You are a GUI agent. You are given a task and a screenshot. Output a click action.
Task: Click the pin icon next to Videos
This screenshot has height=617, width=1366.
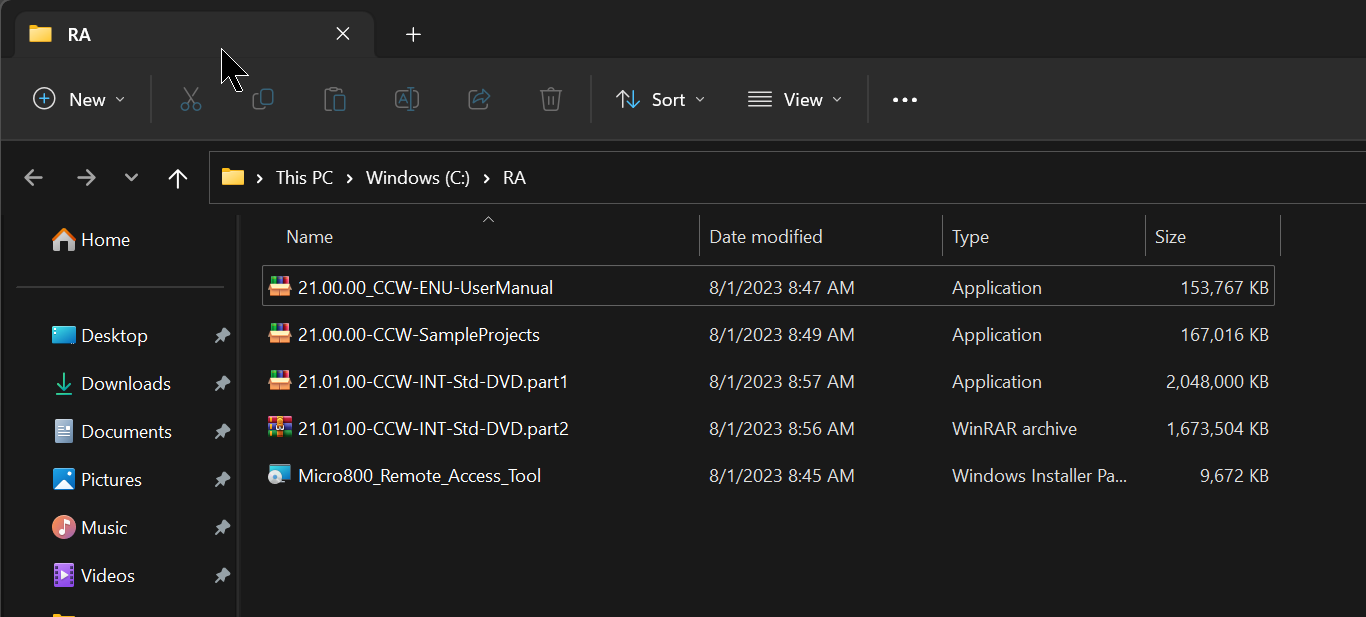(x=222, y=576)
